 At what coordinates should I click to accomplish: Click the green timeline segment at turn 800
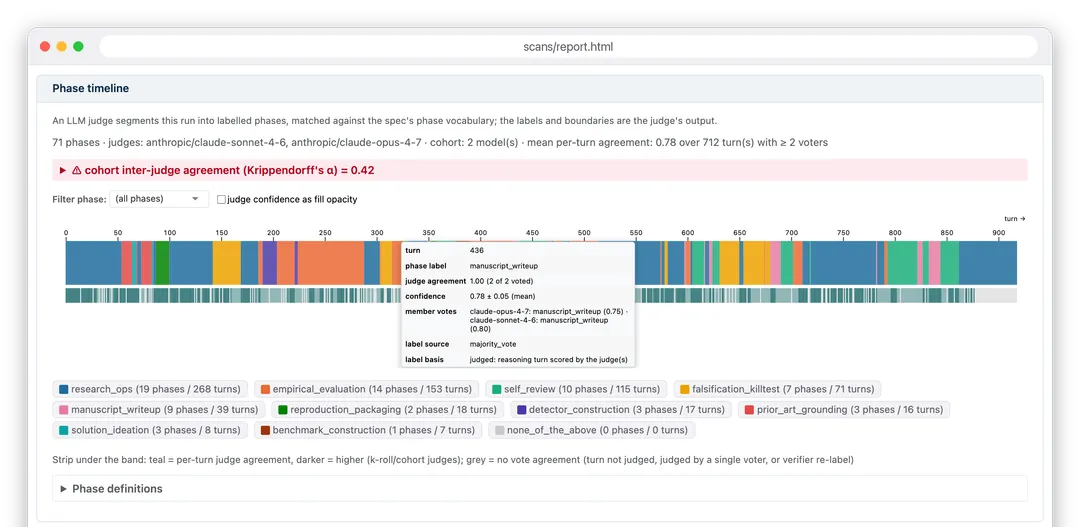coord(902,262)
